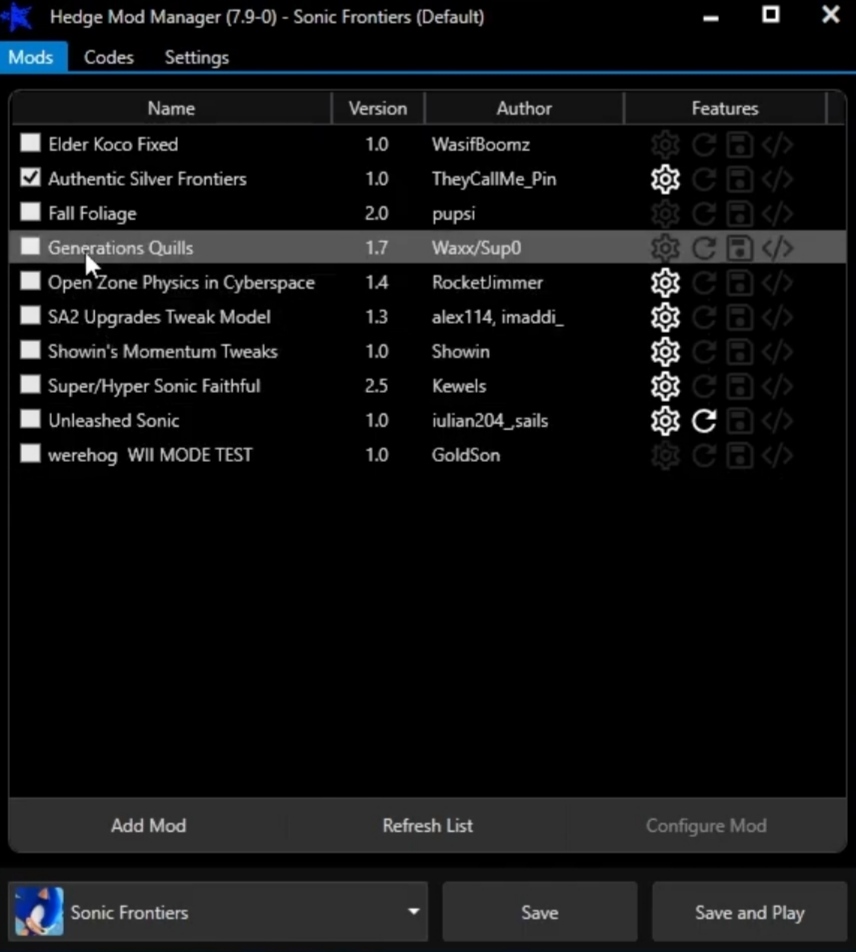
Task: Click save-file icon in Elder Koco Fixed row
Action: (x=740, y=144)
